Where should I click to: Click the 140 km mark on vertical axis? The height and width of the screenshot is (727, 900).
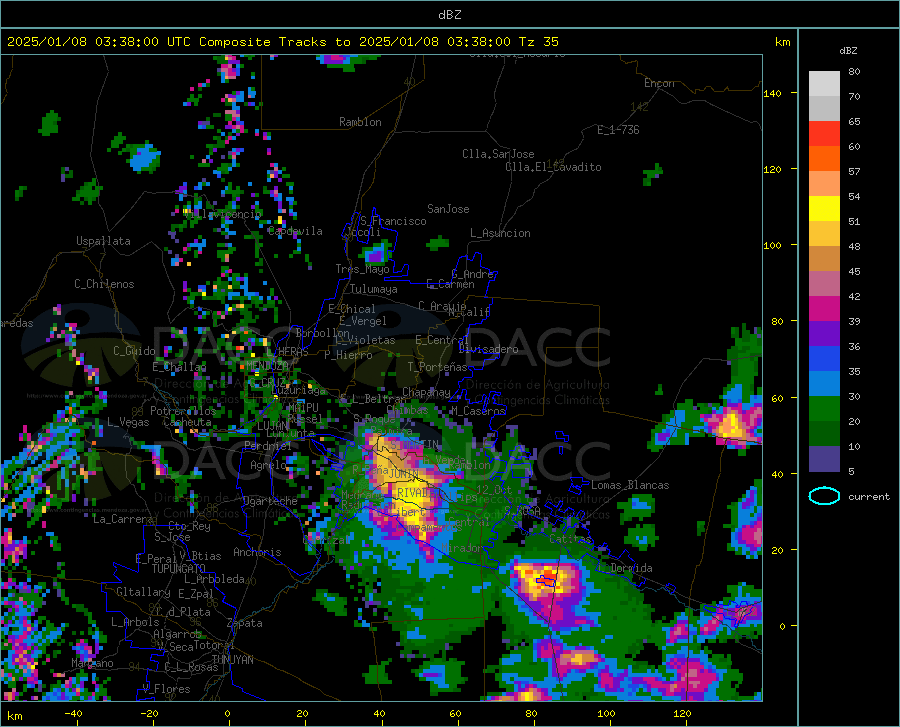pos(772,93)
